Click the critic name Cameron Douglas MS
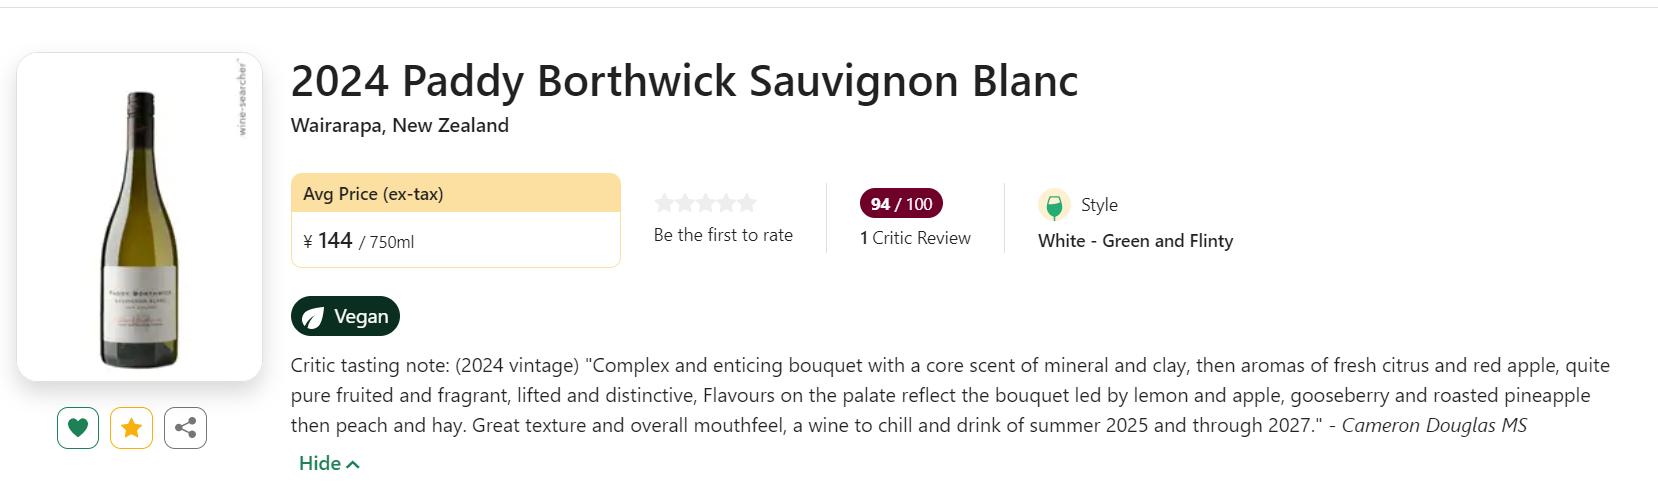Screen dimensions: 1658x493 point(1434,425)
